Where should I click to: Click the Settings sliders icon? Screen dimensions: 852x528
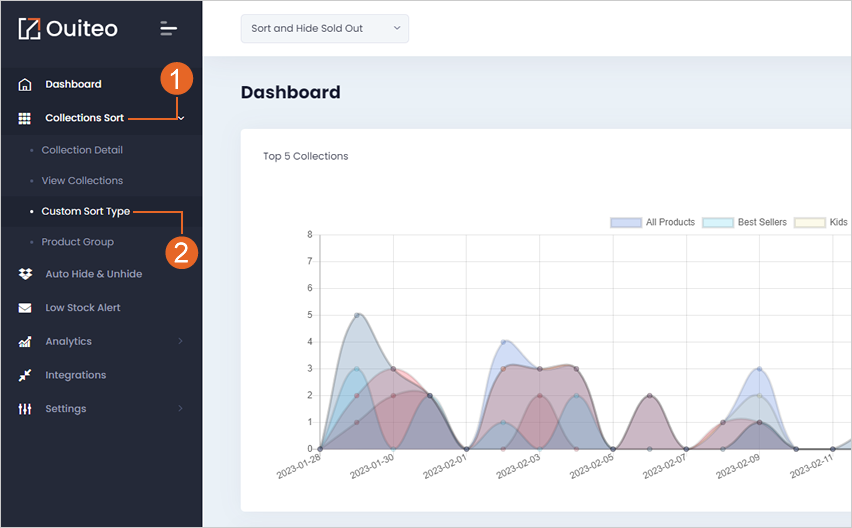[x=25, y=409]
